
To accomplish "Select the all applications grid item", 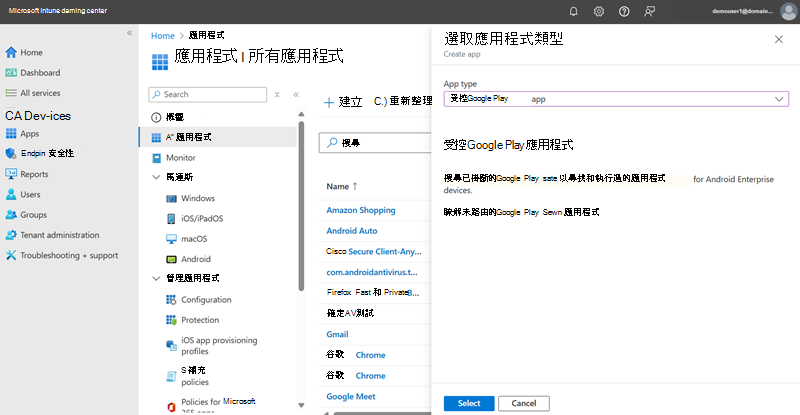I will coord(217,137).
